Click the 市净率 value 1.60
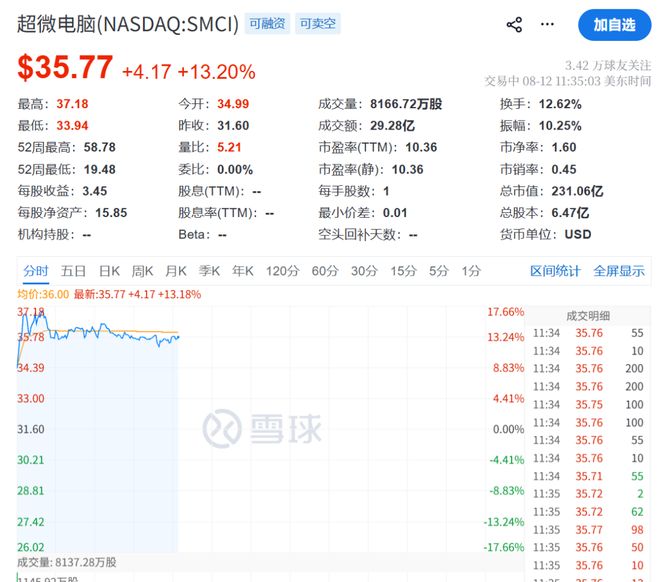 (564, 147)
